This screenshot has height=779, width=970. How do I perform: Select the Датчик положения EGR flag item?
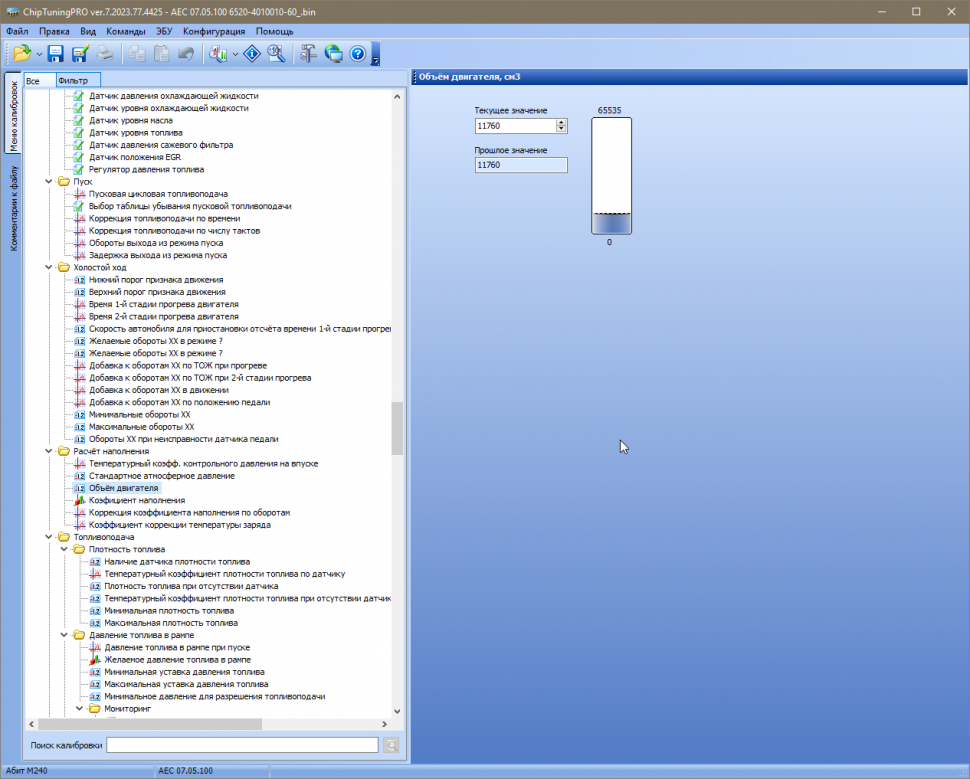134,157
